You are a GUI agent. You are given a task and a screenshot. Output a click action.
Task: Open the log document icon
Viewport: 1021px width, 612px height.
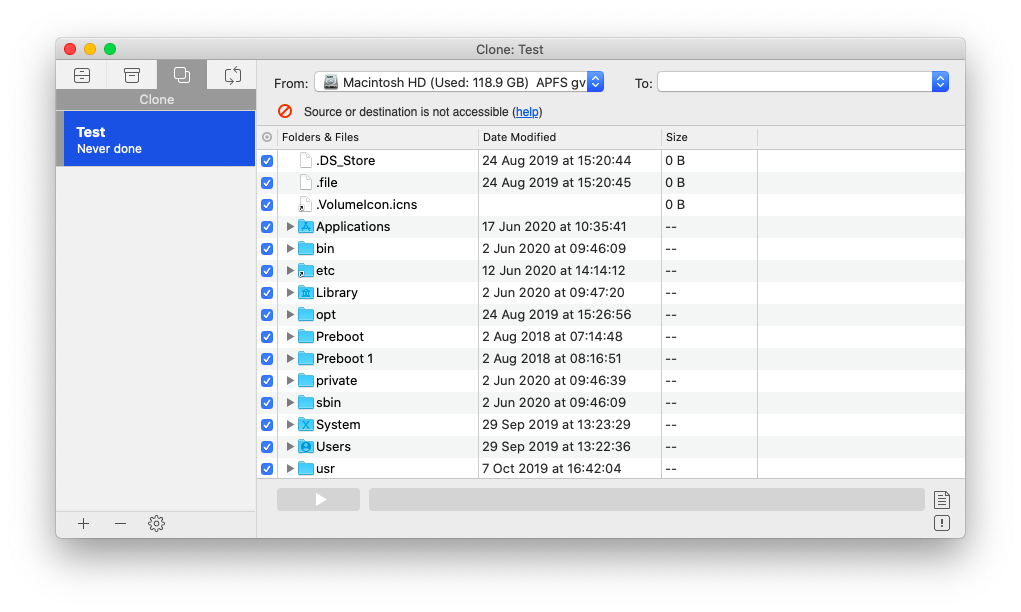click(x=942, y=500)
